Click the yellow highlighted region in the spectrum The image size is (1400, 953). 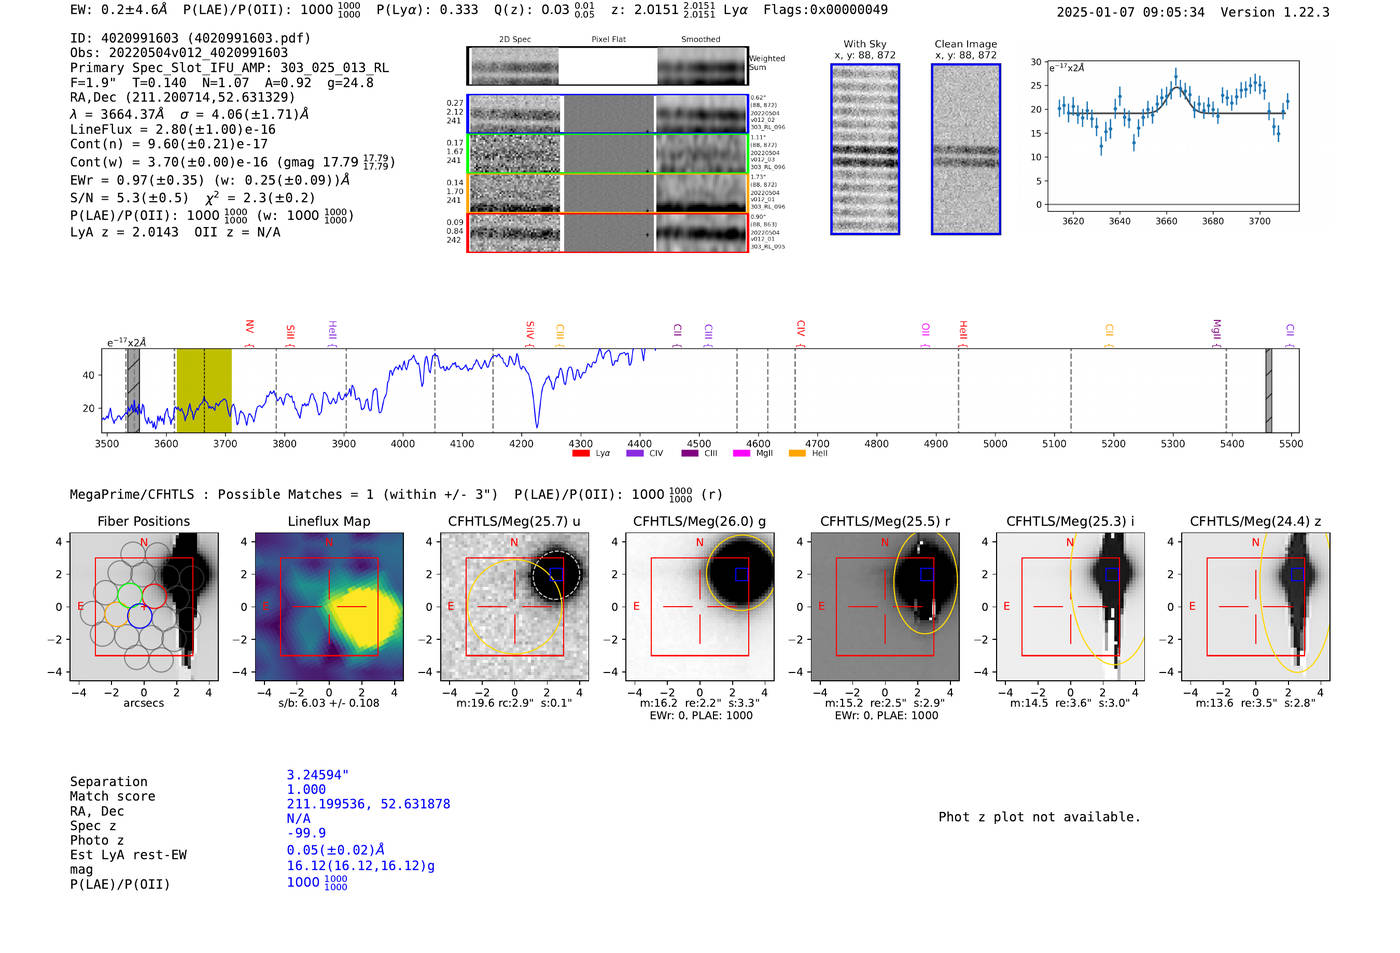pos(204,390)
